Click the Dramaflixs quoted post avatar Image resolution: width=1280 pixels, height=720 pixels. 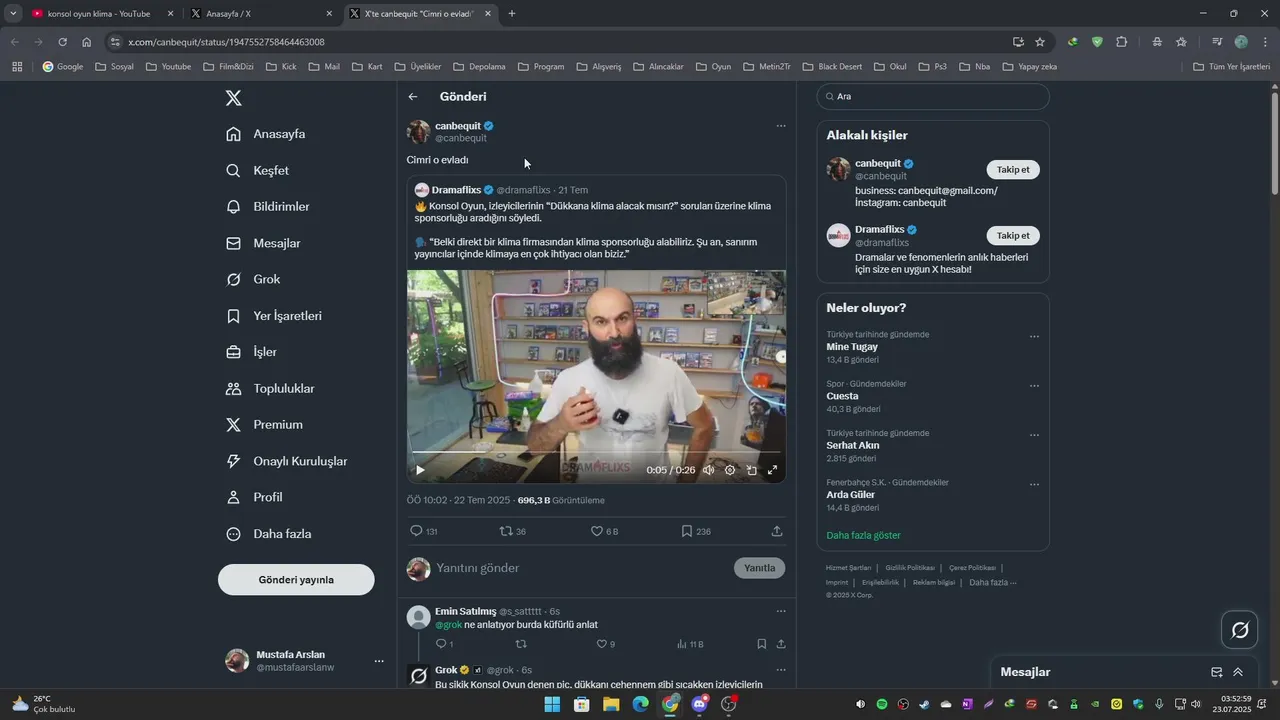422,190
